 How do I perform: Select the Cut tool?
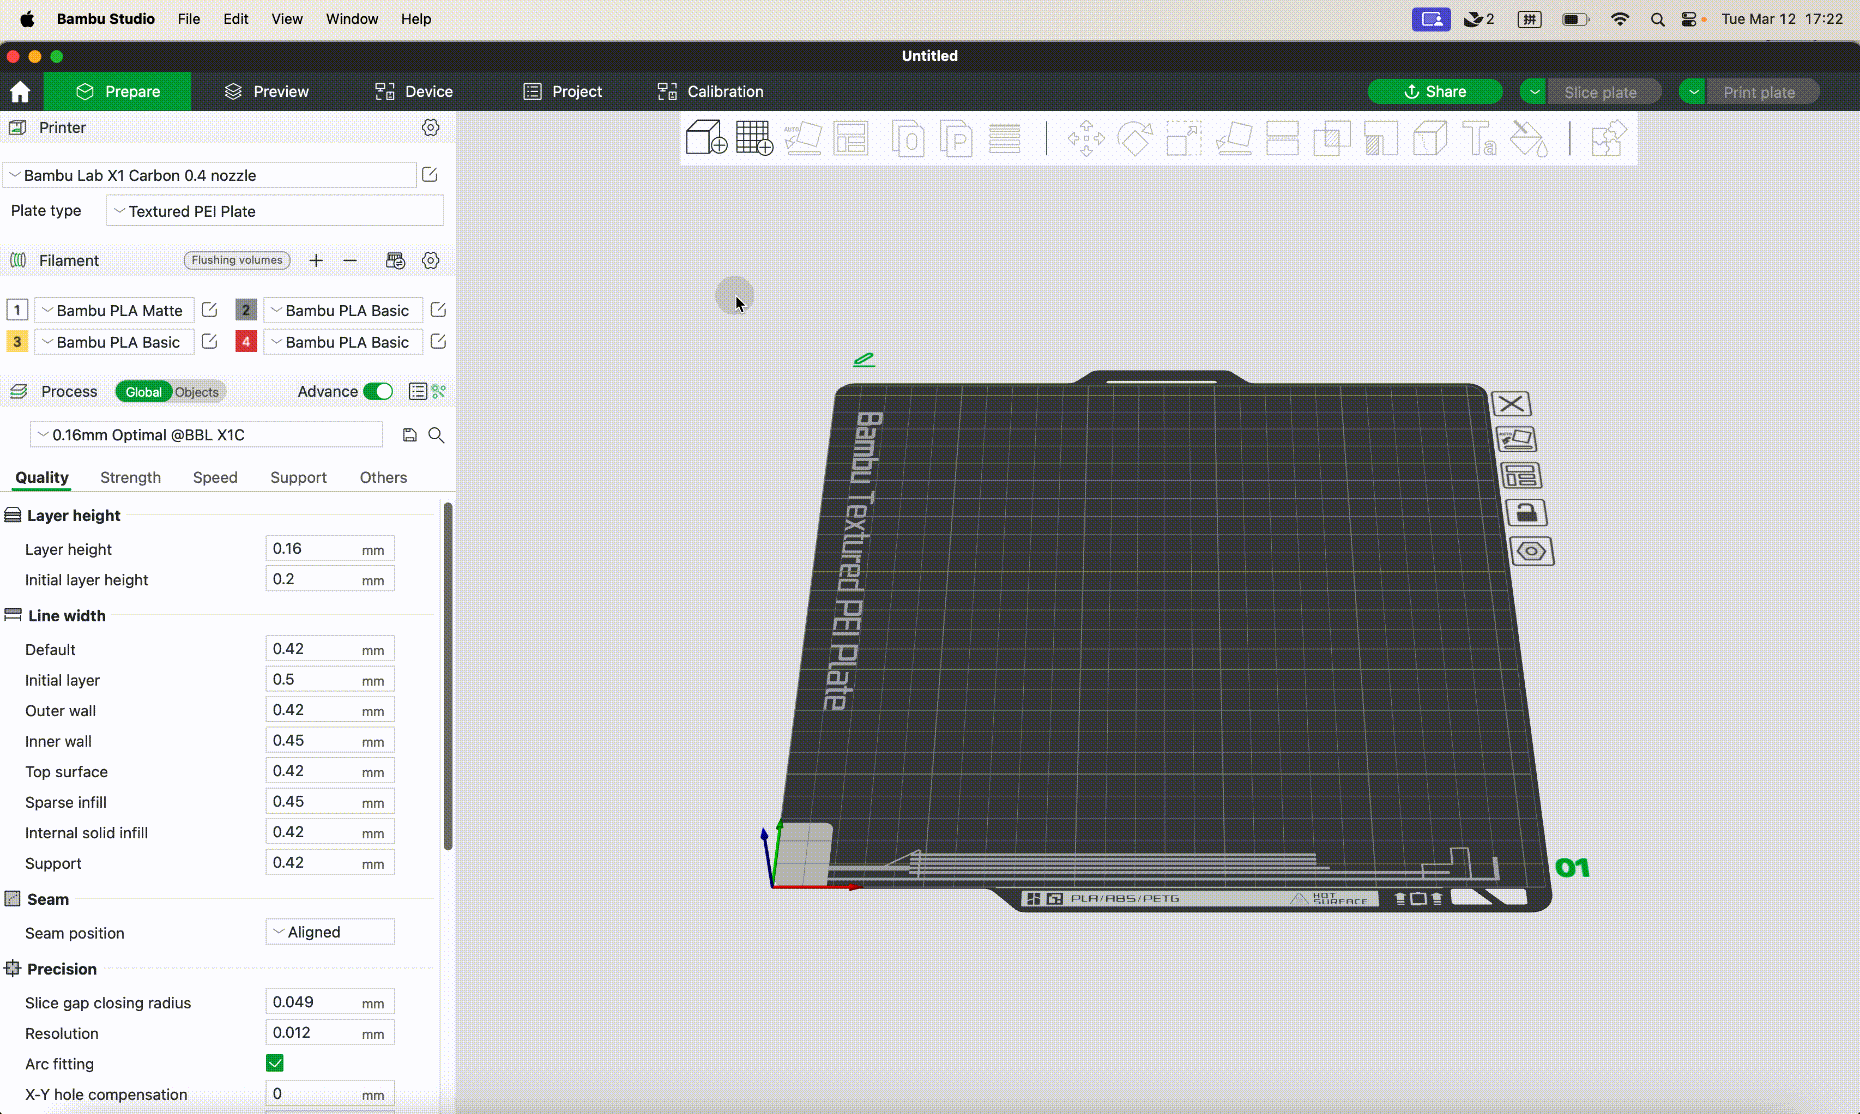pyautogui.click(x=1282, y=138)
